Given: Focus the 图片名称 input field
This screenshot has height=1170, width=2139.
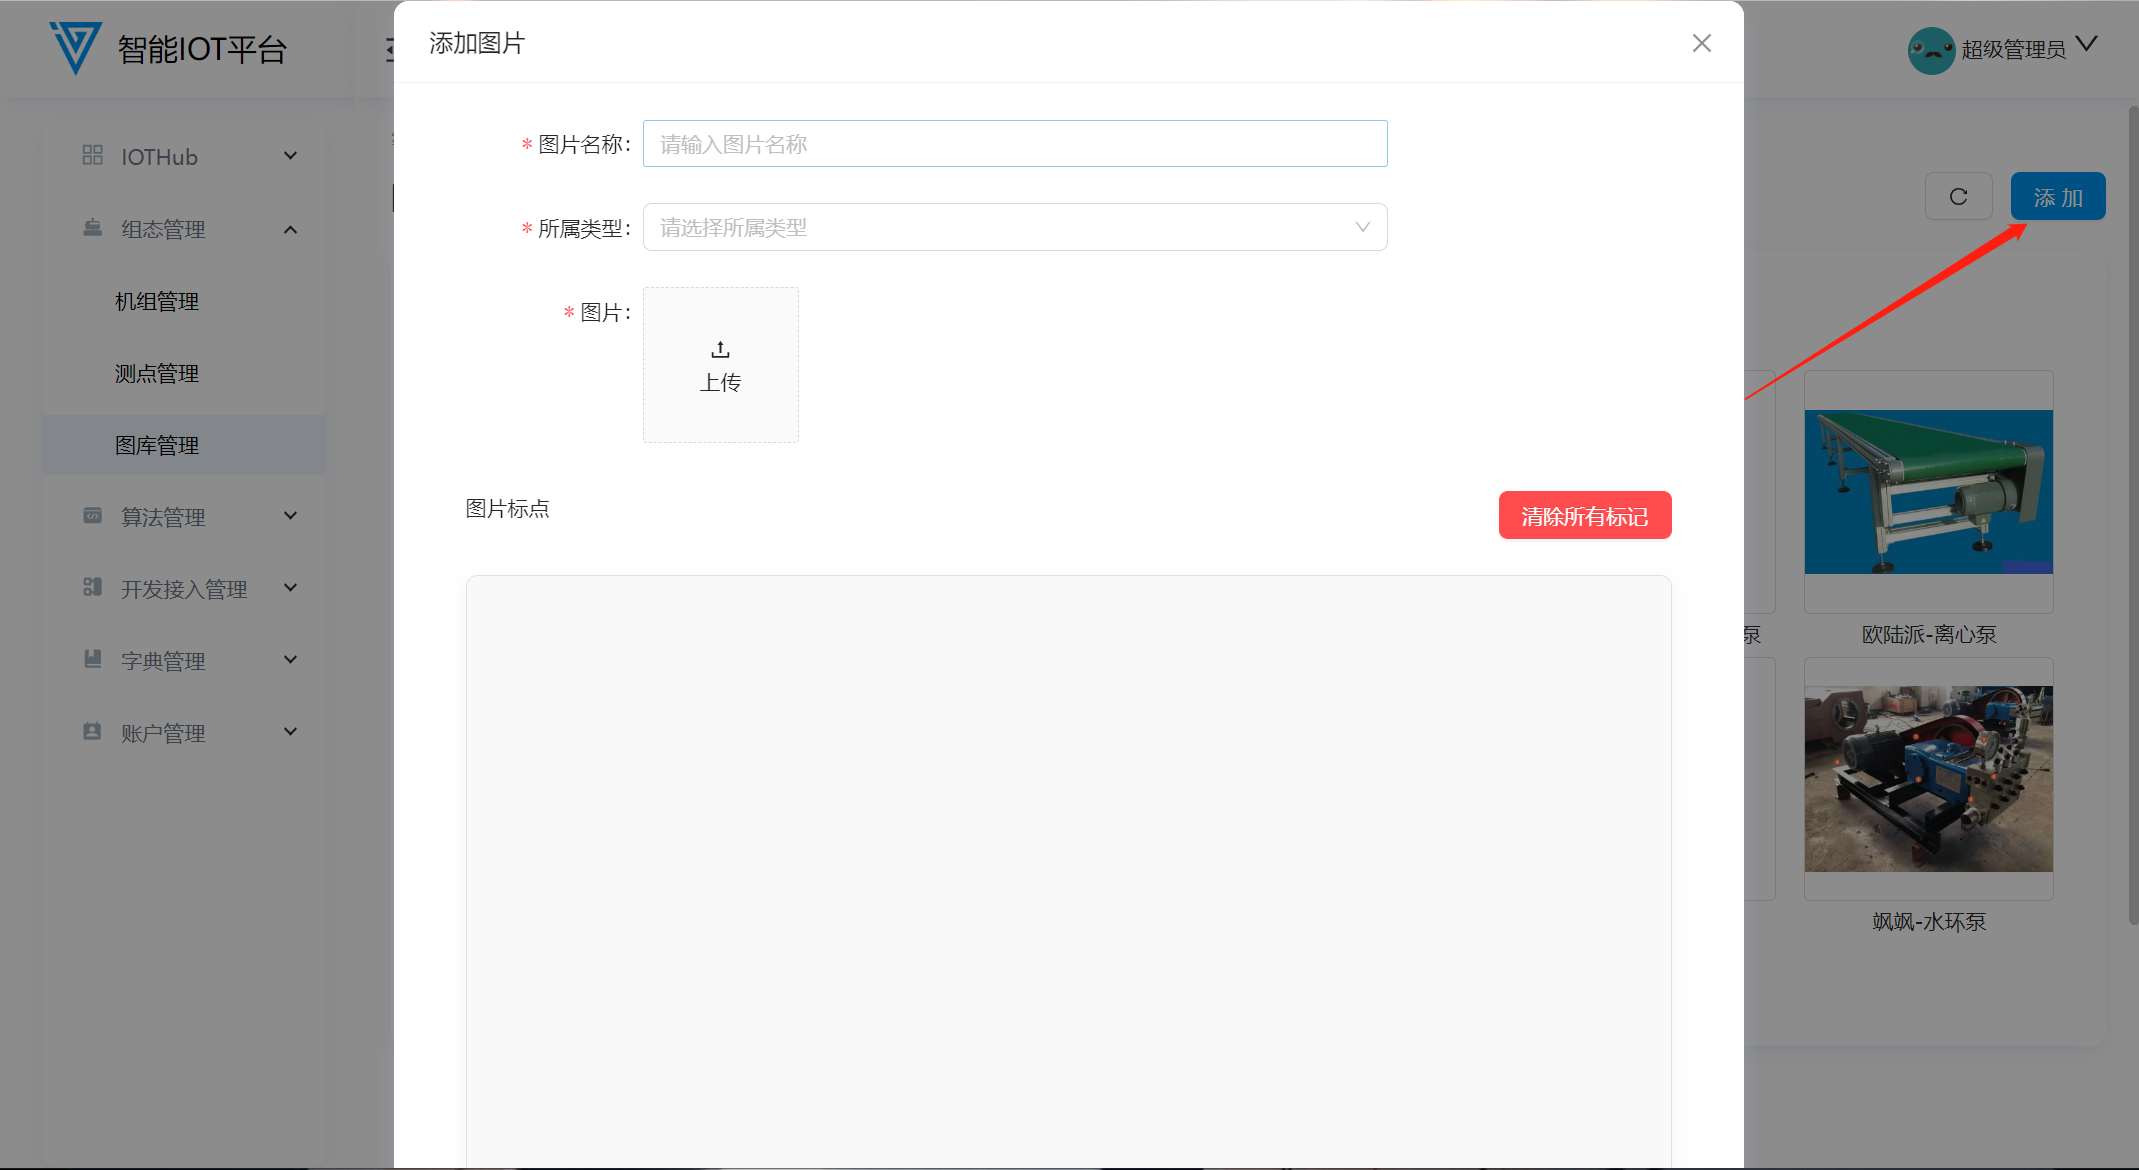Looking at the screenshot, I should click(1014, 144).
